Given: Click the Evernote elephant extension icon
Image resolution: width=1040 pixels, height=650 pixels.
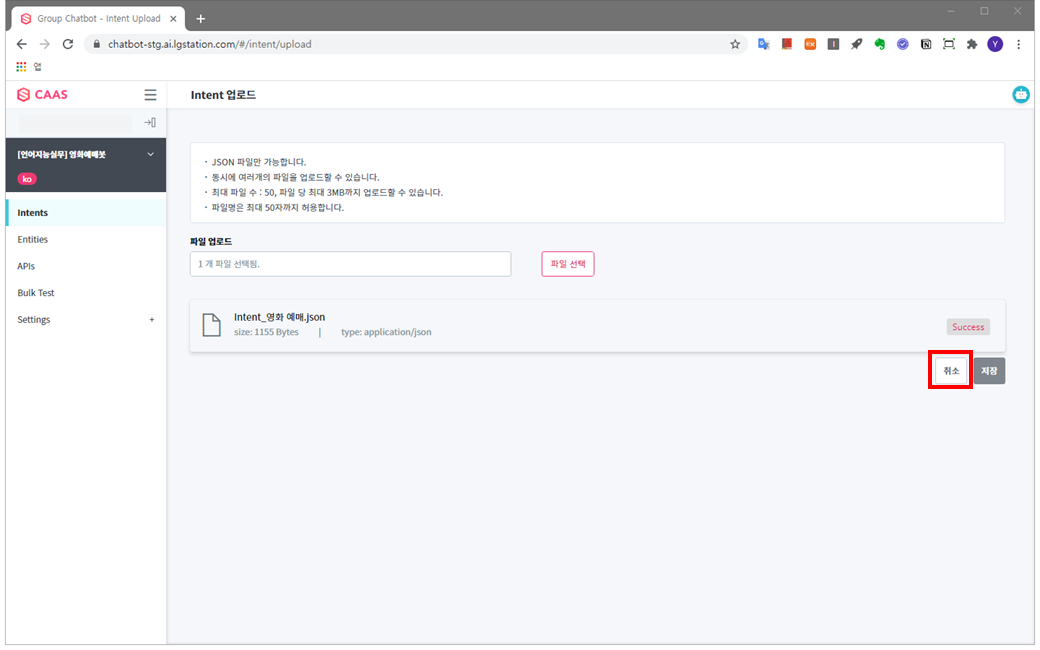Looking at the screenshot, I should pos(879,44).
